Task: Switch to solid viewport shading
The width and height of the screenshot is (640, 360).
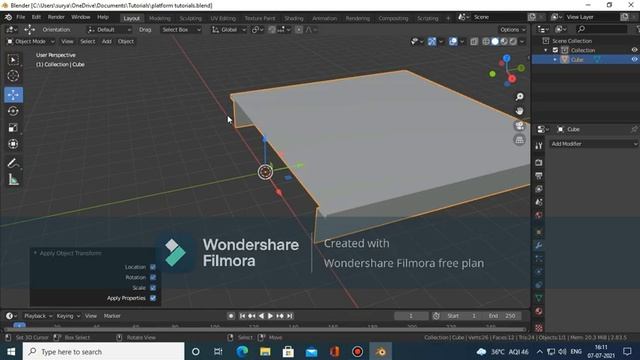Action: 495,42
